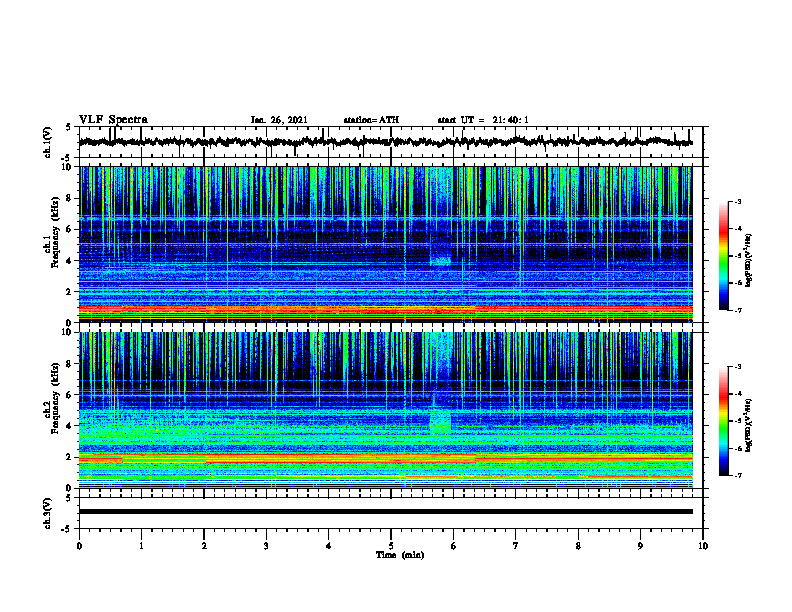Click the "VLF Spectra" plot title
Screen dimensions: 792x612
click(113, 120)
